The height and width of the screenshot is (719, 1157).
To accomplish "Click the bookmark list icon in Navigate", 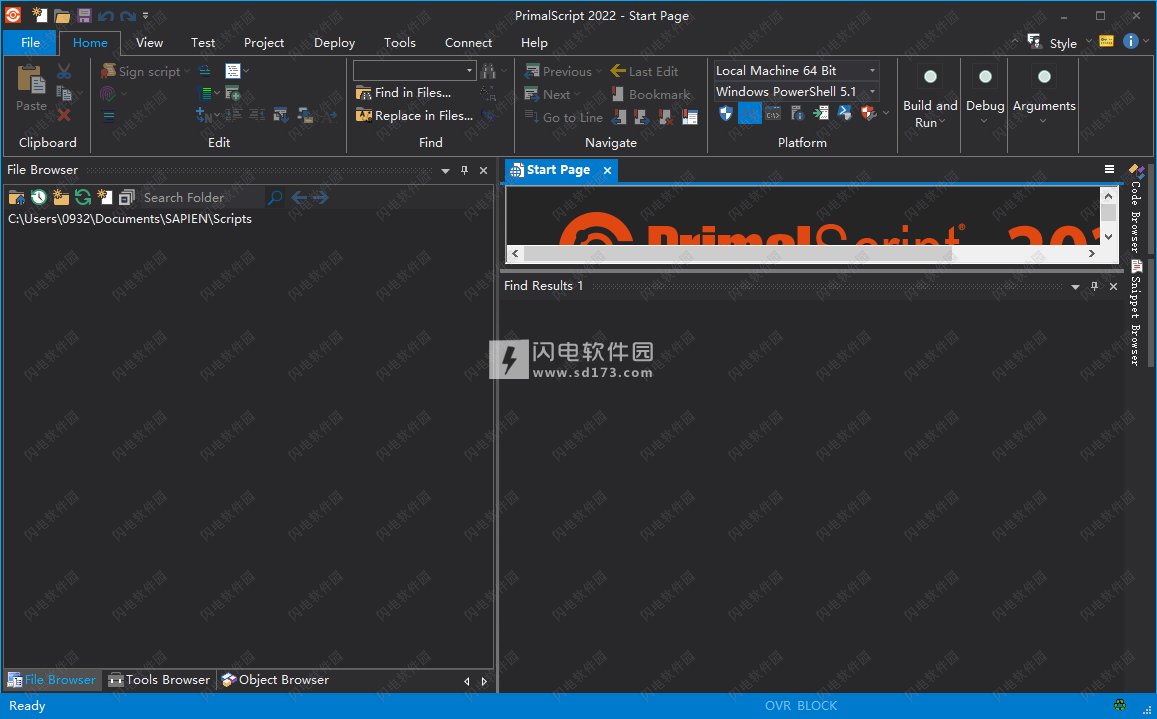I will point(690,117).
